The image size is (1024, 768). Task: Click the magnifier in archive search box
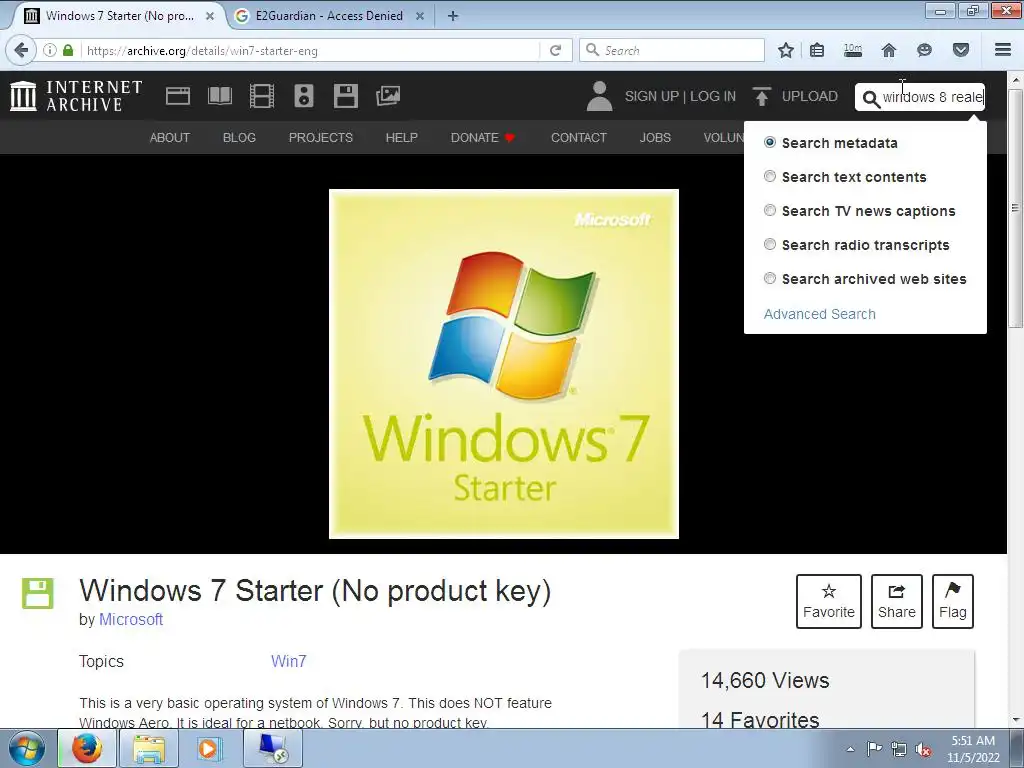point(871,99)
